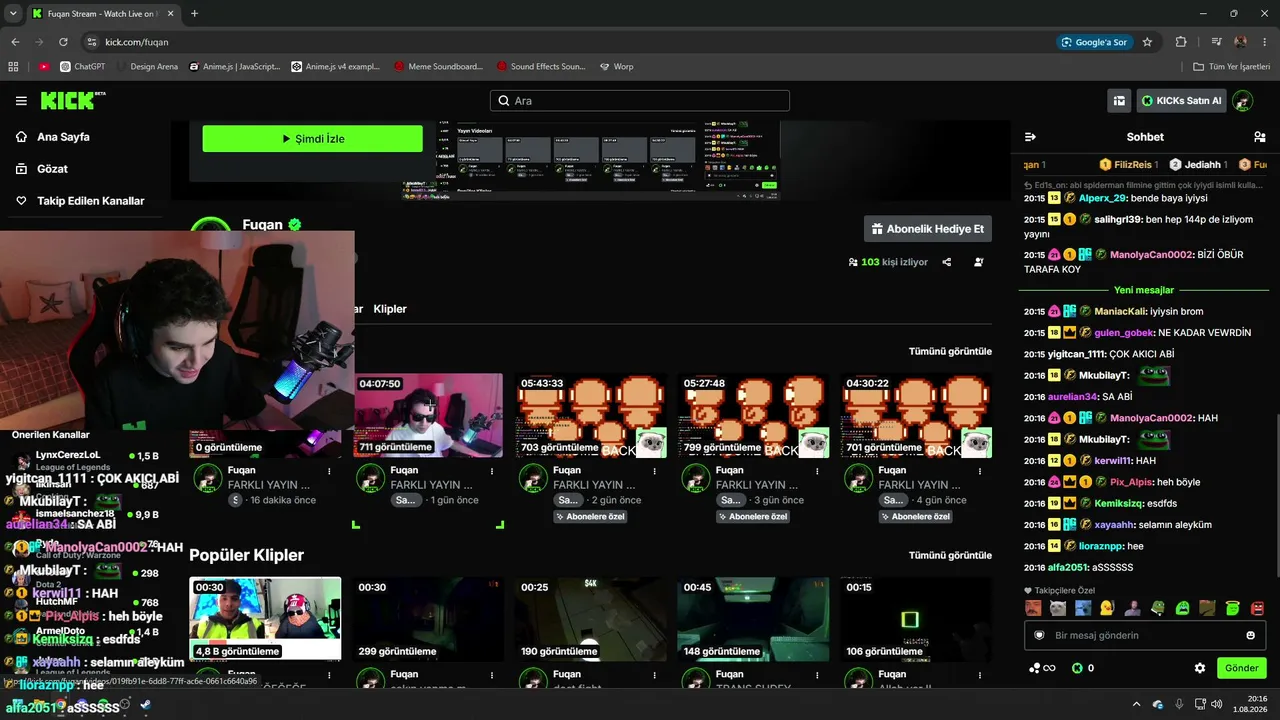Play the clip with 148 görüntüleme
This screenshot has width=1280, height=720.
pos(754,619)
